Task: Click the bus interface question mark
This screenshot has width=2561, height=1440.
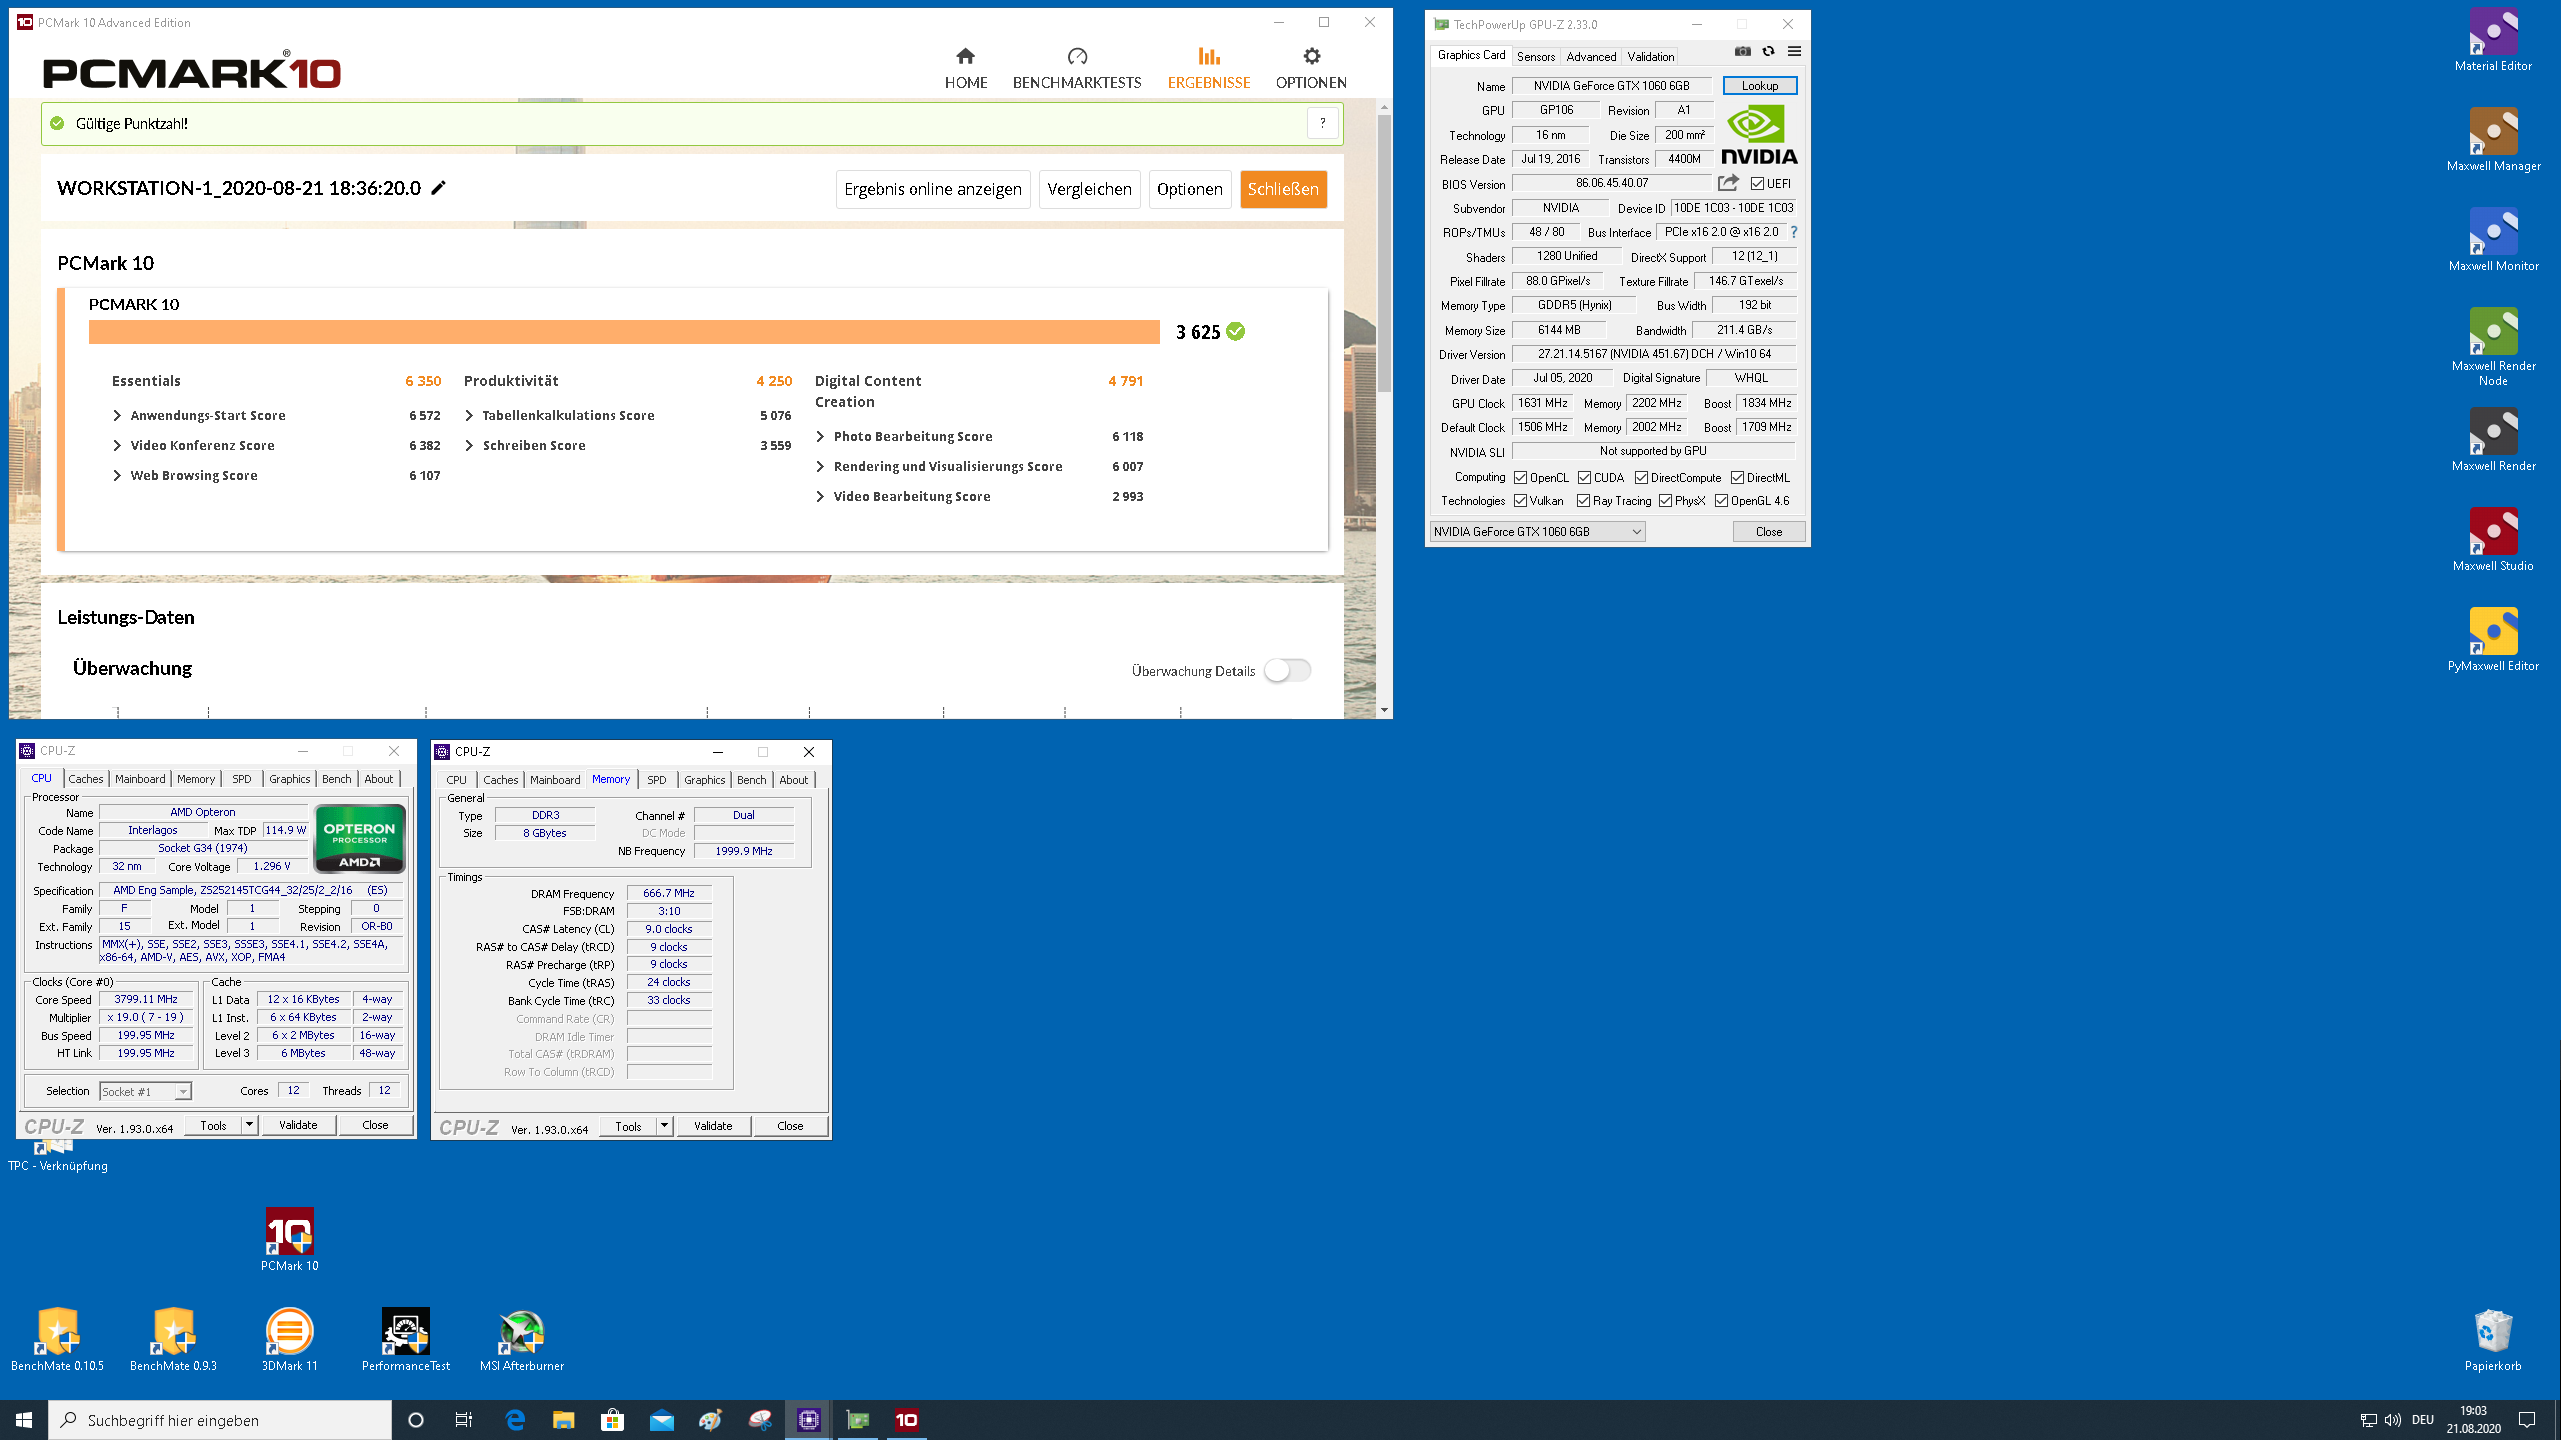Action: click(x=1794, y=232)
